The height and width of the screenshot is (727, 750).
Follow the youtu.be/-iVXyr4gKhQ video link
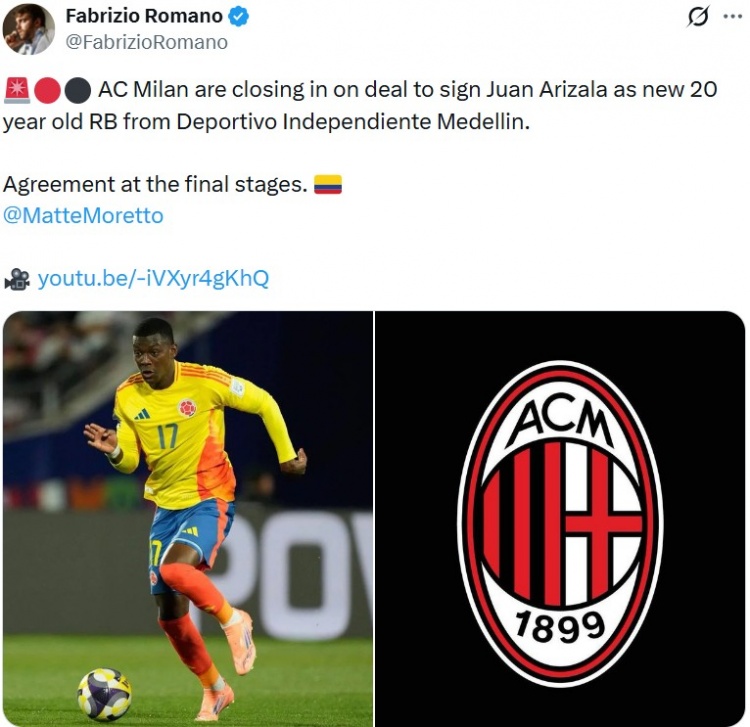153,278
